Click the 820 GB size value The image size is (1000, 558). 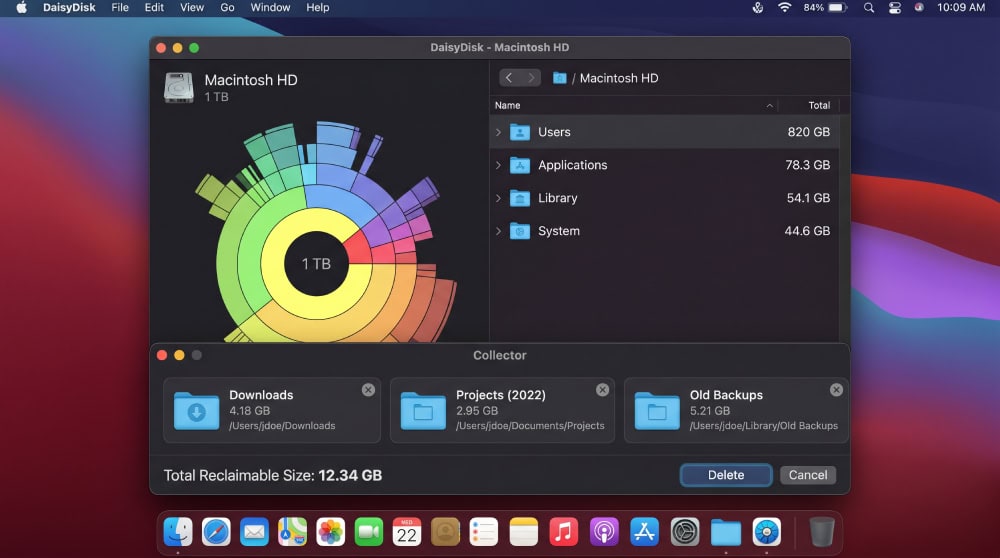pyautogui.click(x=808, y=132)
